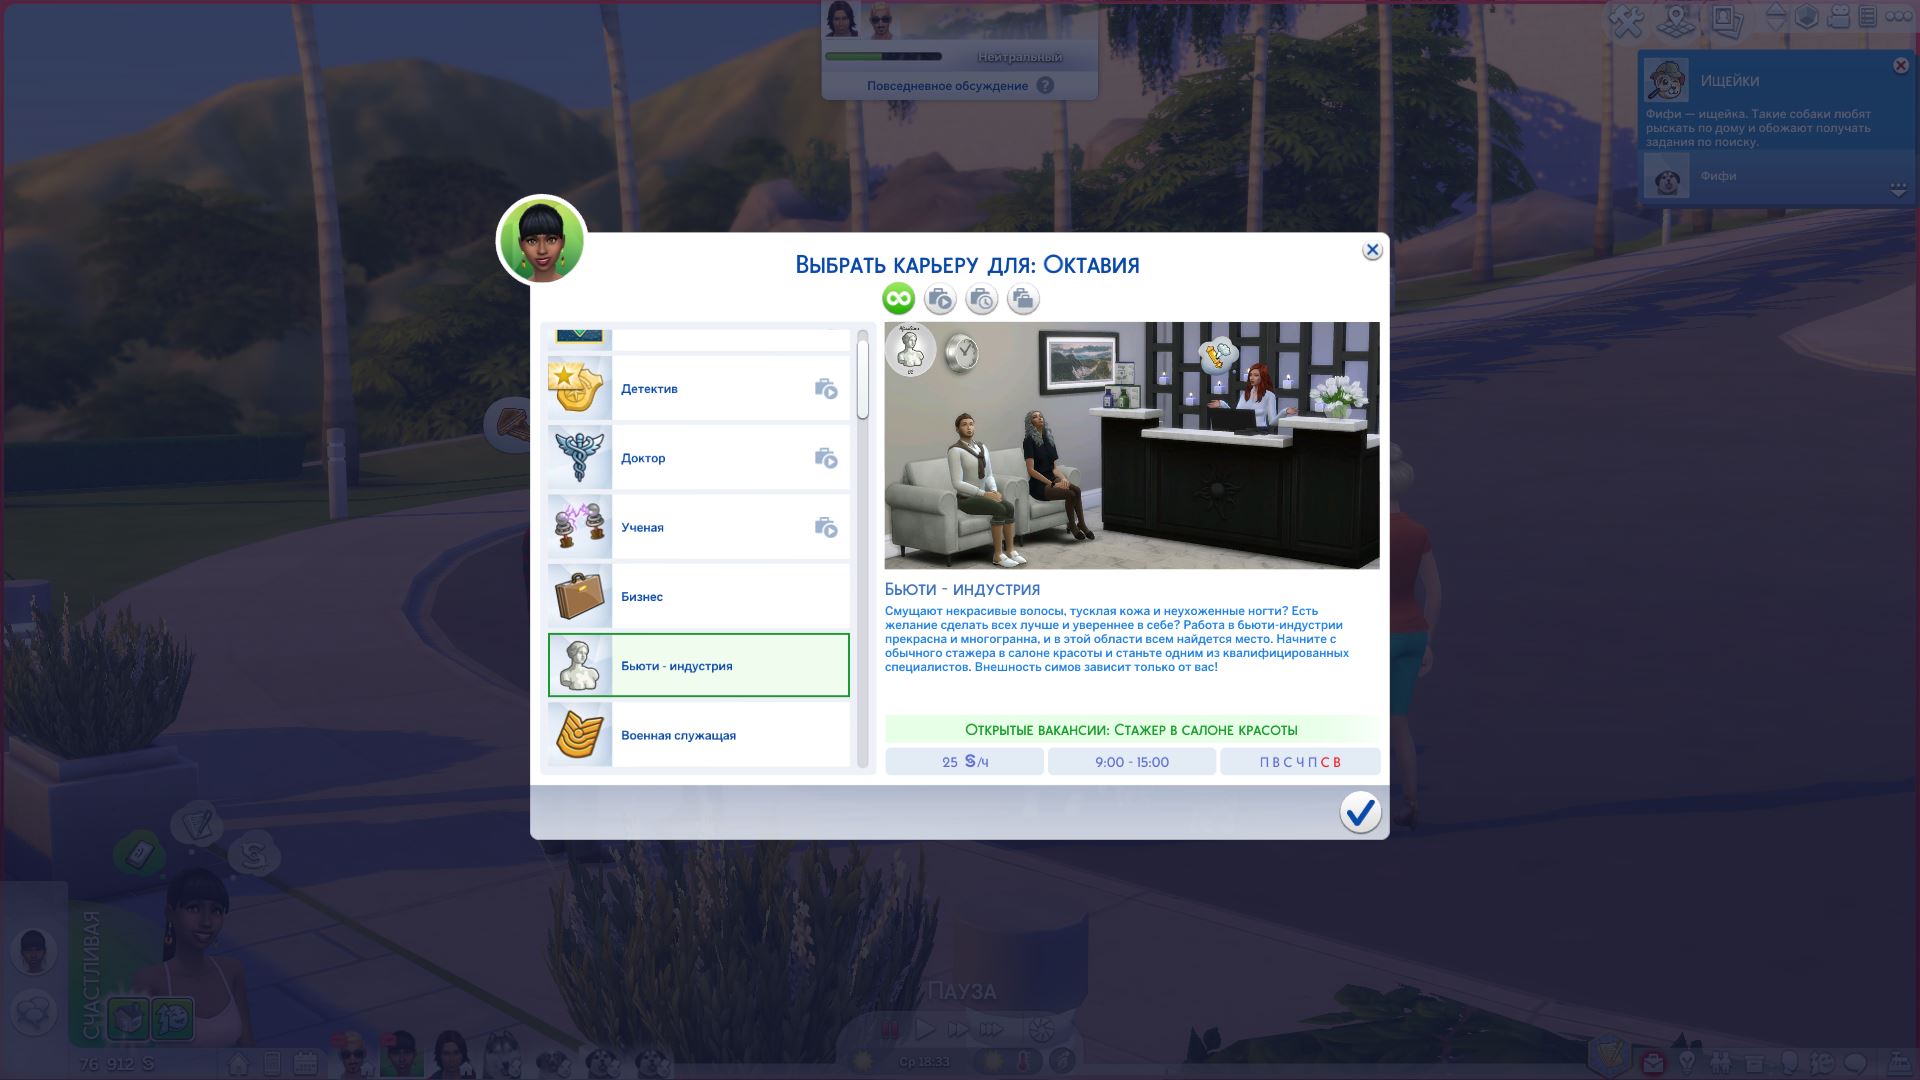Expand the Ищейки notification arrow
The height and width of the screenshot is (1080, 1920).
(1897, 189)
